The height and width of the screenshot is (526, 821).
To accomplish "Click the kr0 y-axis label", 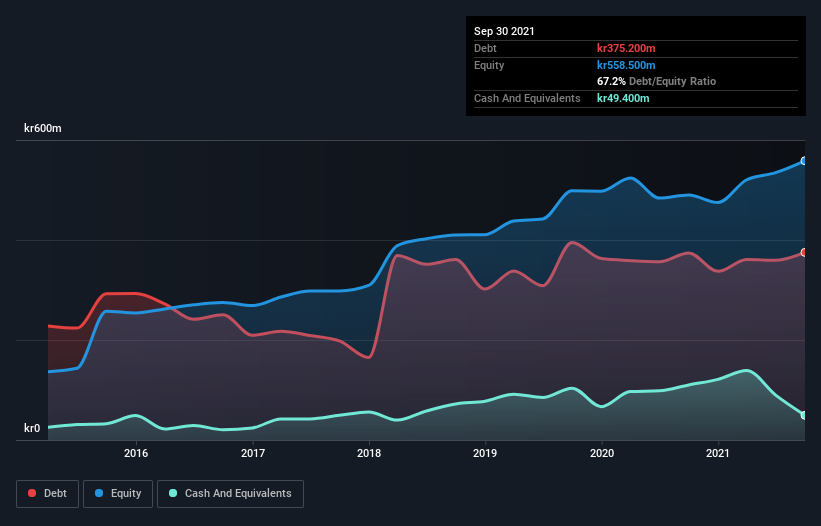I will tap(32, 428).
